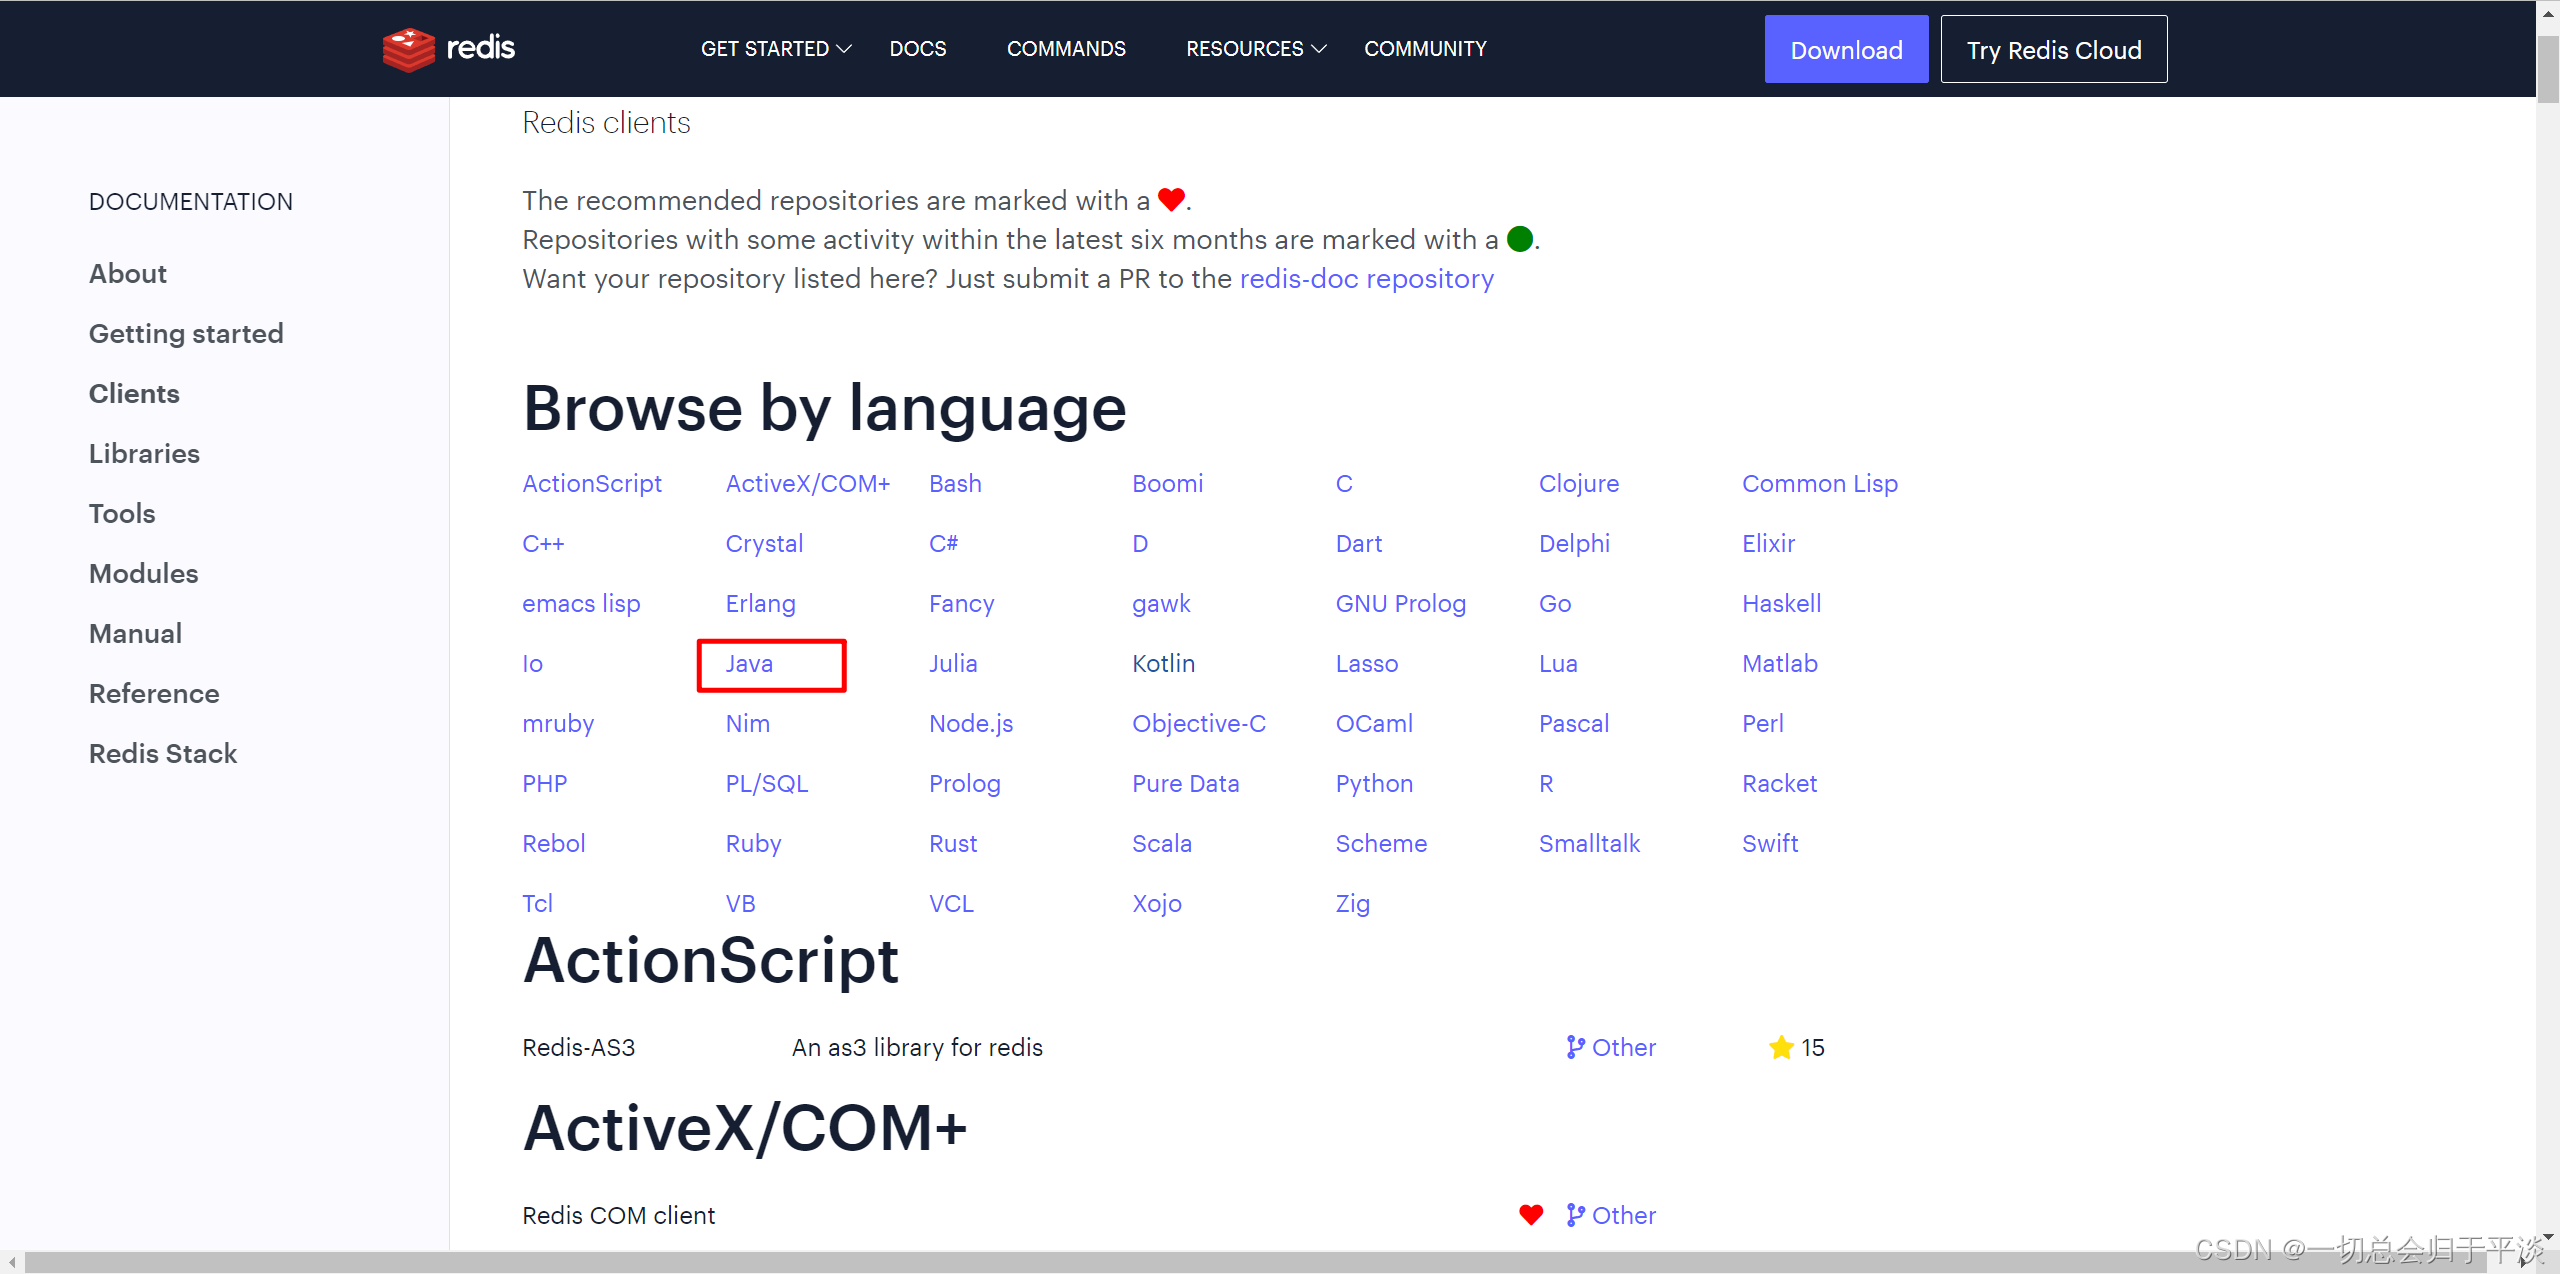Open the COMMUNITY navigation item
This screenshot has width=2560, height=1274.
click(x=1425, y=48)
